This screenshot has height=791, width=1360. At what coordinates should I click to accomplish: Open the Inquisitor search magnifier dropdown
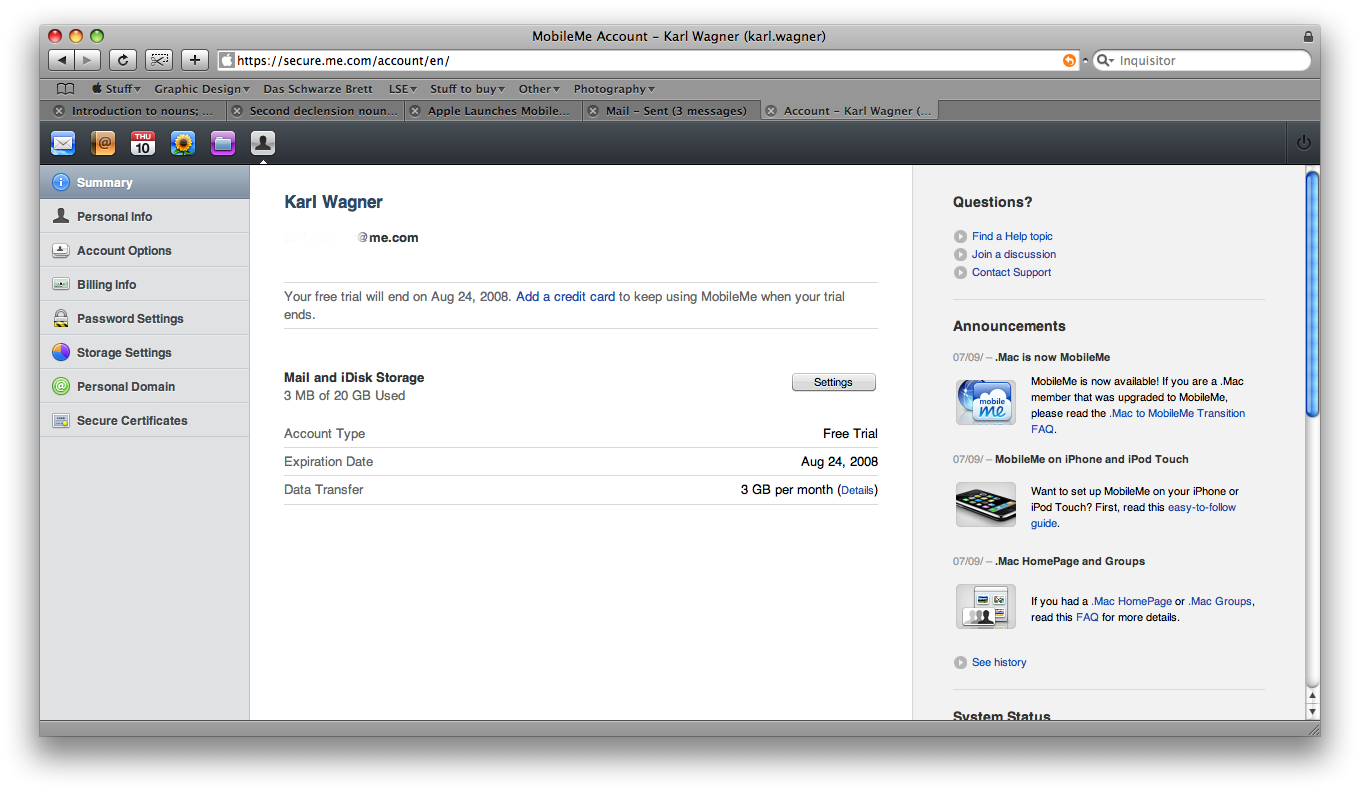[x=1106, y=61]
